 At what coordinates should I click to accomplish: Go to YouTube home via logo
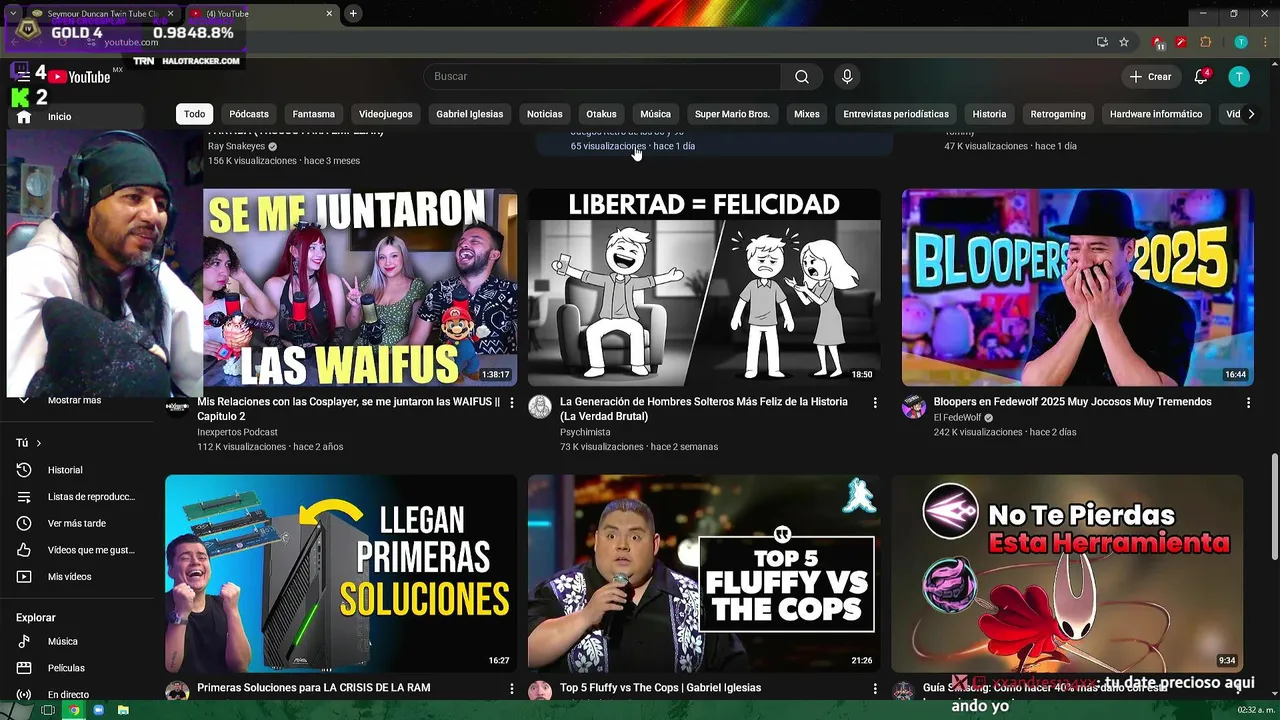click(79, 77)
